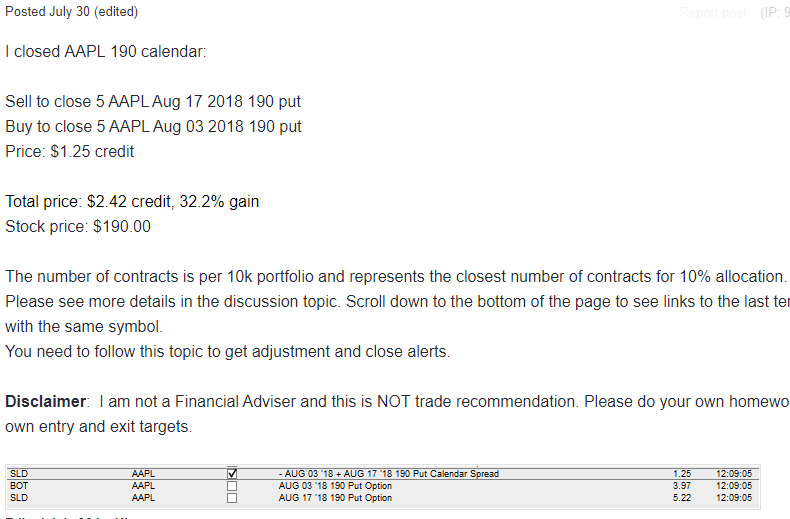
Task: Click the 'I closed AAPL 190 calendar' line
Action: [106, 51]
